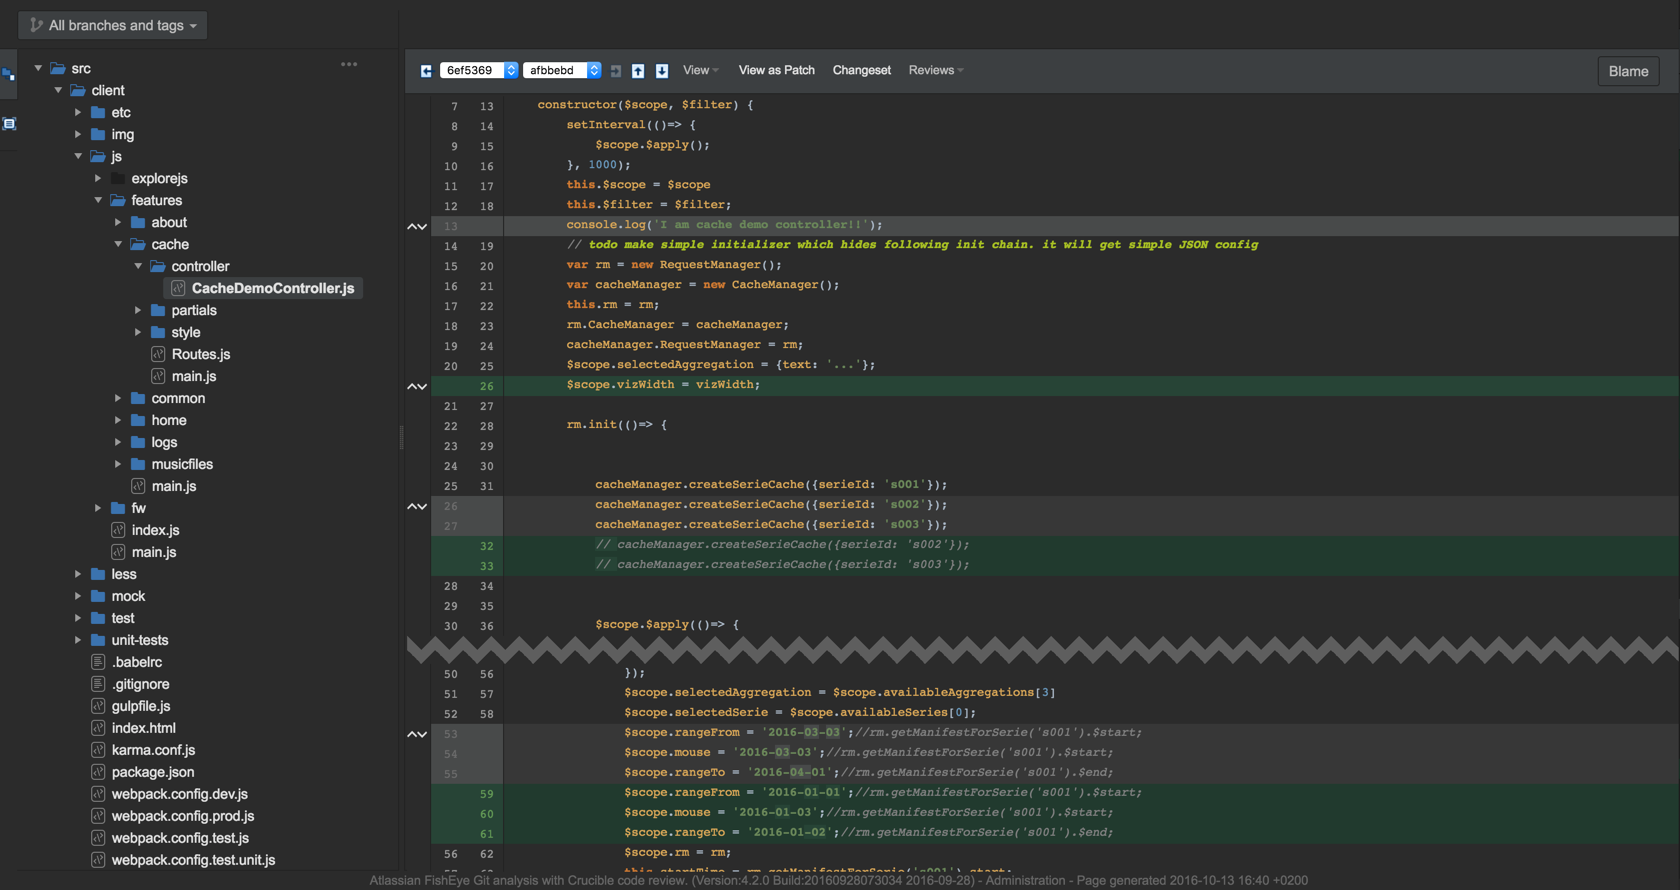Open main.js under cache folder
Viewport: 1680px width, 890px height.
click(x=194, y=376)
